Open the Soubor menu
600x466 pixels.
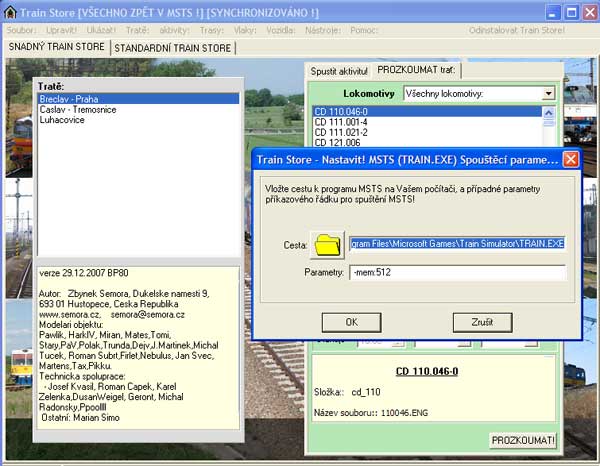(x=22, y=31)
